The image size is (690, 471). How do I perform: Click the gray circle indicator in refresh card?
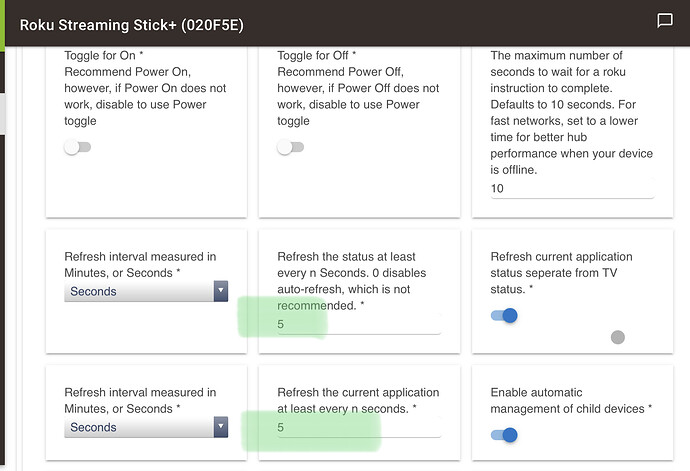coord(618,337)
